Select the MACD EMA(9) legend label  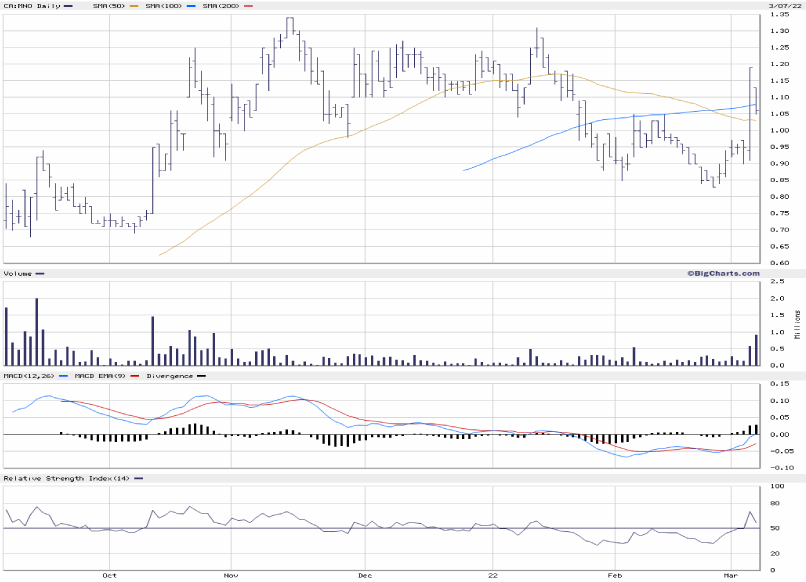102,376
